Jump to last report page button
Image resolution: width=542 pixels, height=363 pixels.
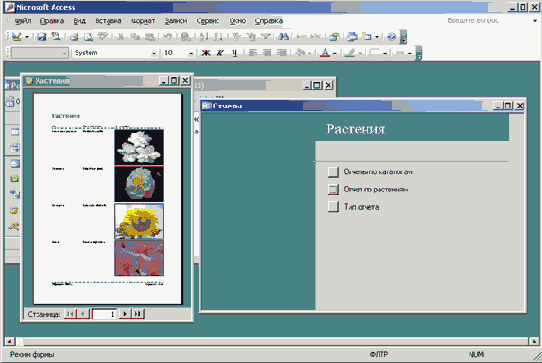[138, 314]
